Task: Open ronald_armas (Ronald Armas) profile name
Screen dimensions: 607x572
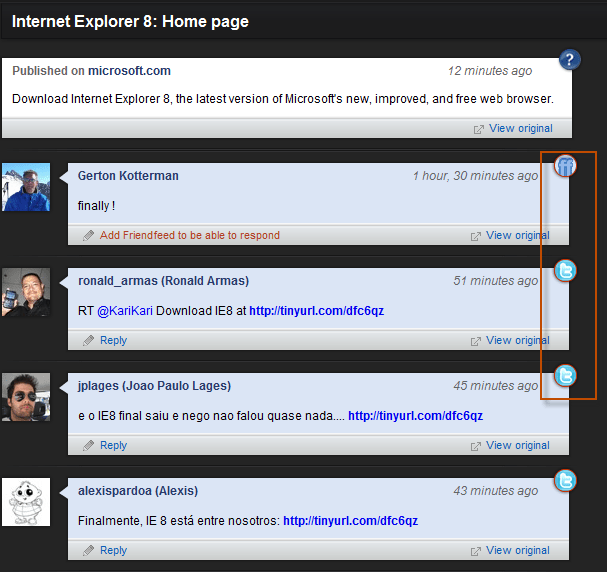Action: [163, 281]
